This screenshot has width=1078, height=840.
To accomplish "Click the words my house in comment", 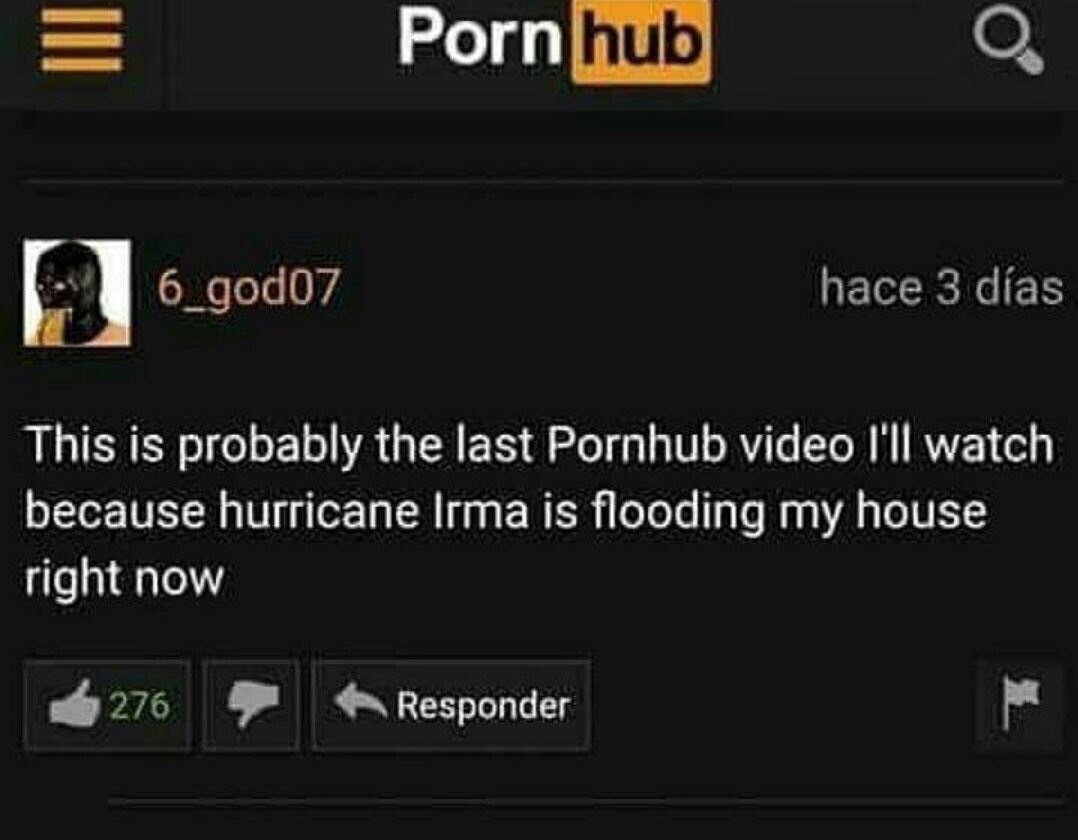I will click(x=883, y=513).
